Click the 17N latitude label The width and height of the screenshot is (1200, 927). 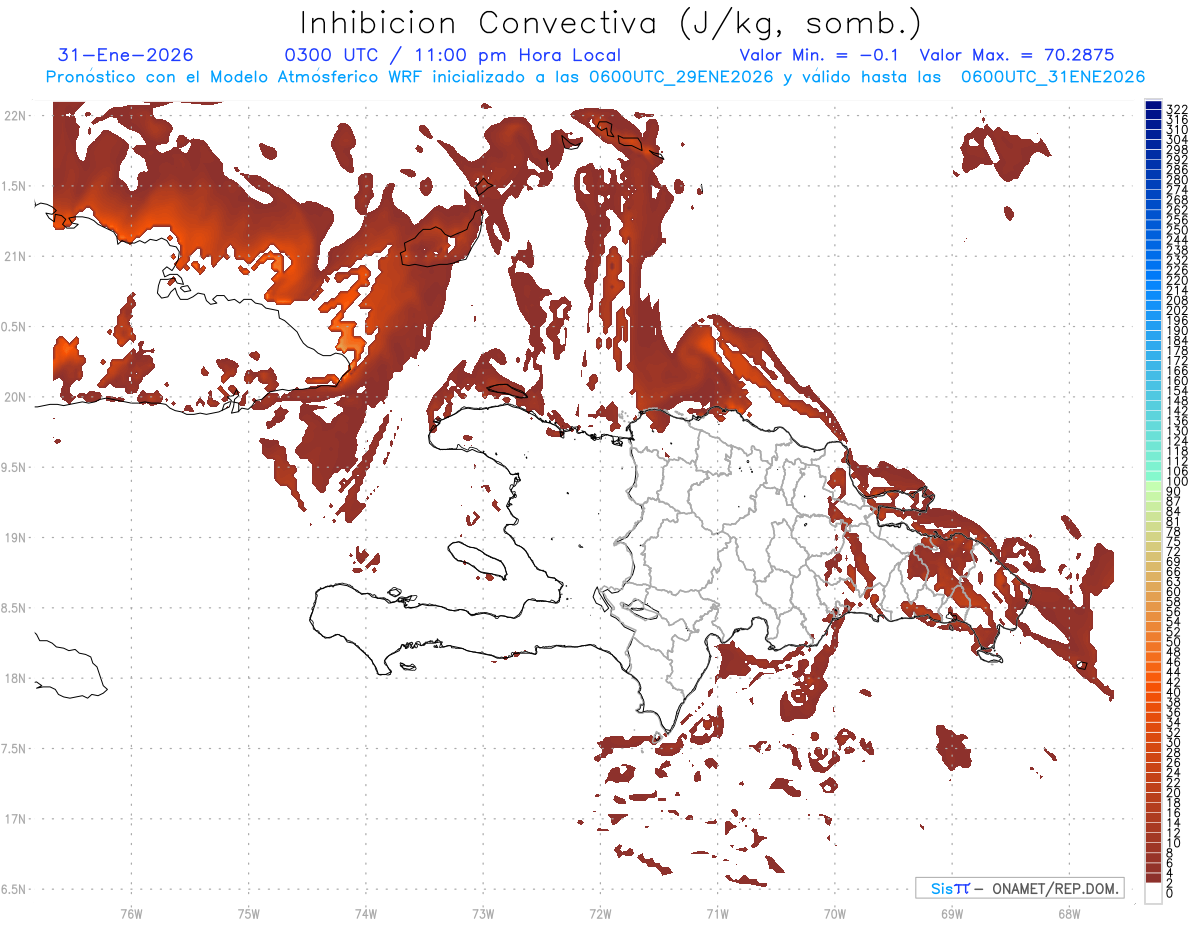(14, 819)
